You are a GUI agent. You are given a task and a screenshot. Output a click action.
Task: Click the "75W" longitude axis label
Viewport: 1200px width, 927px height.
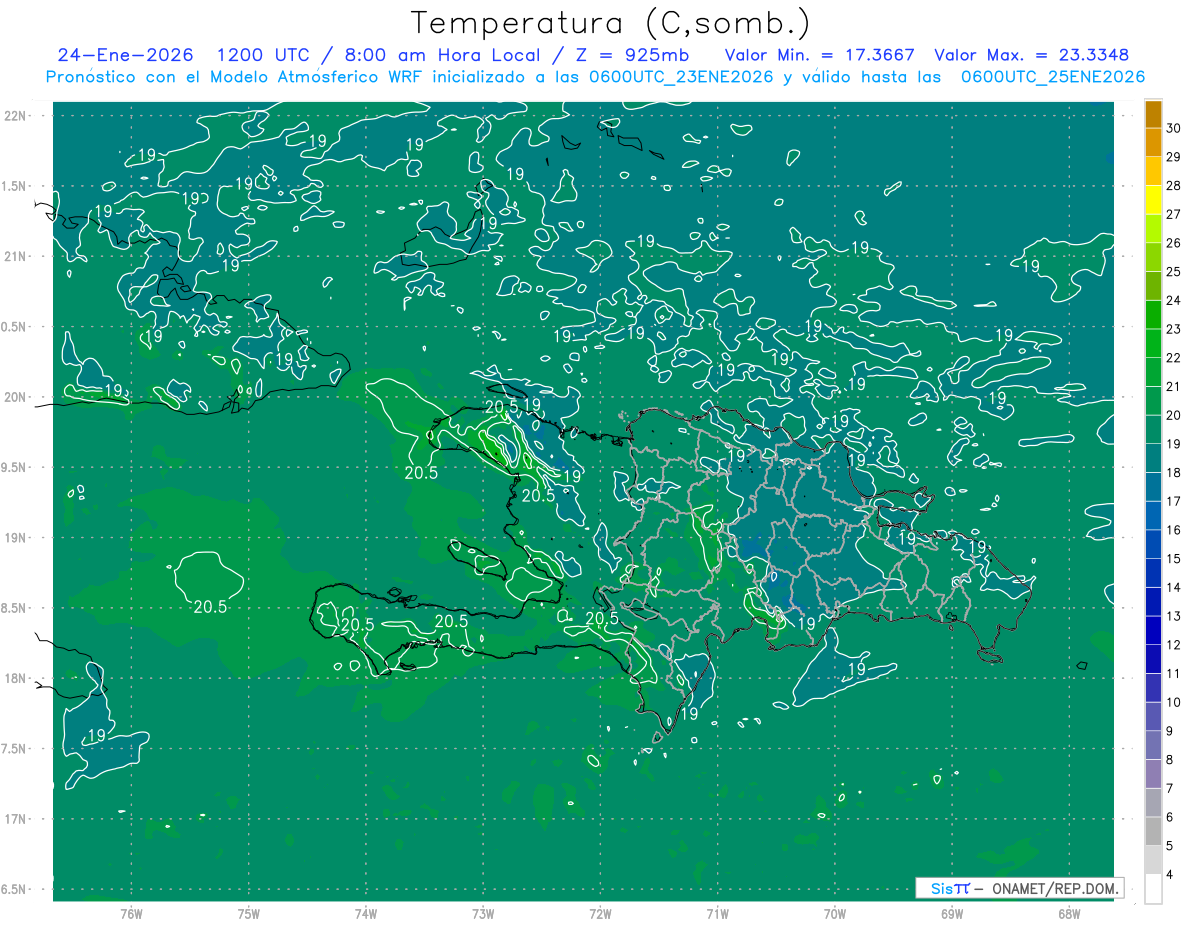[249, 914]
